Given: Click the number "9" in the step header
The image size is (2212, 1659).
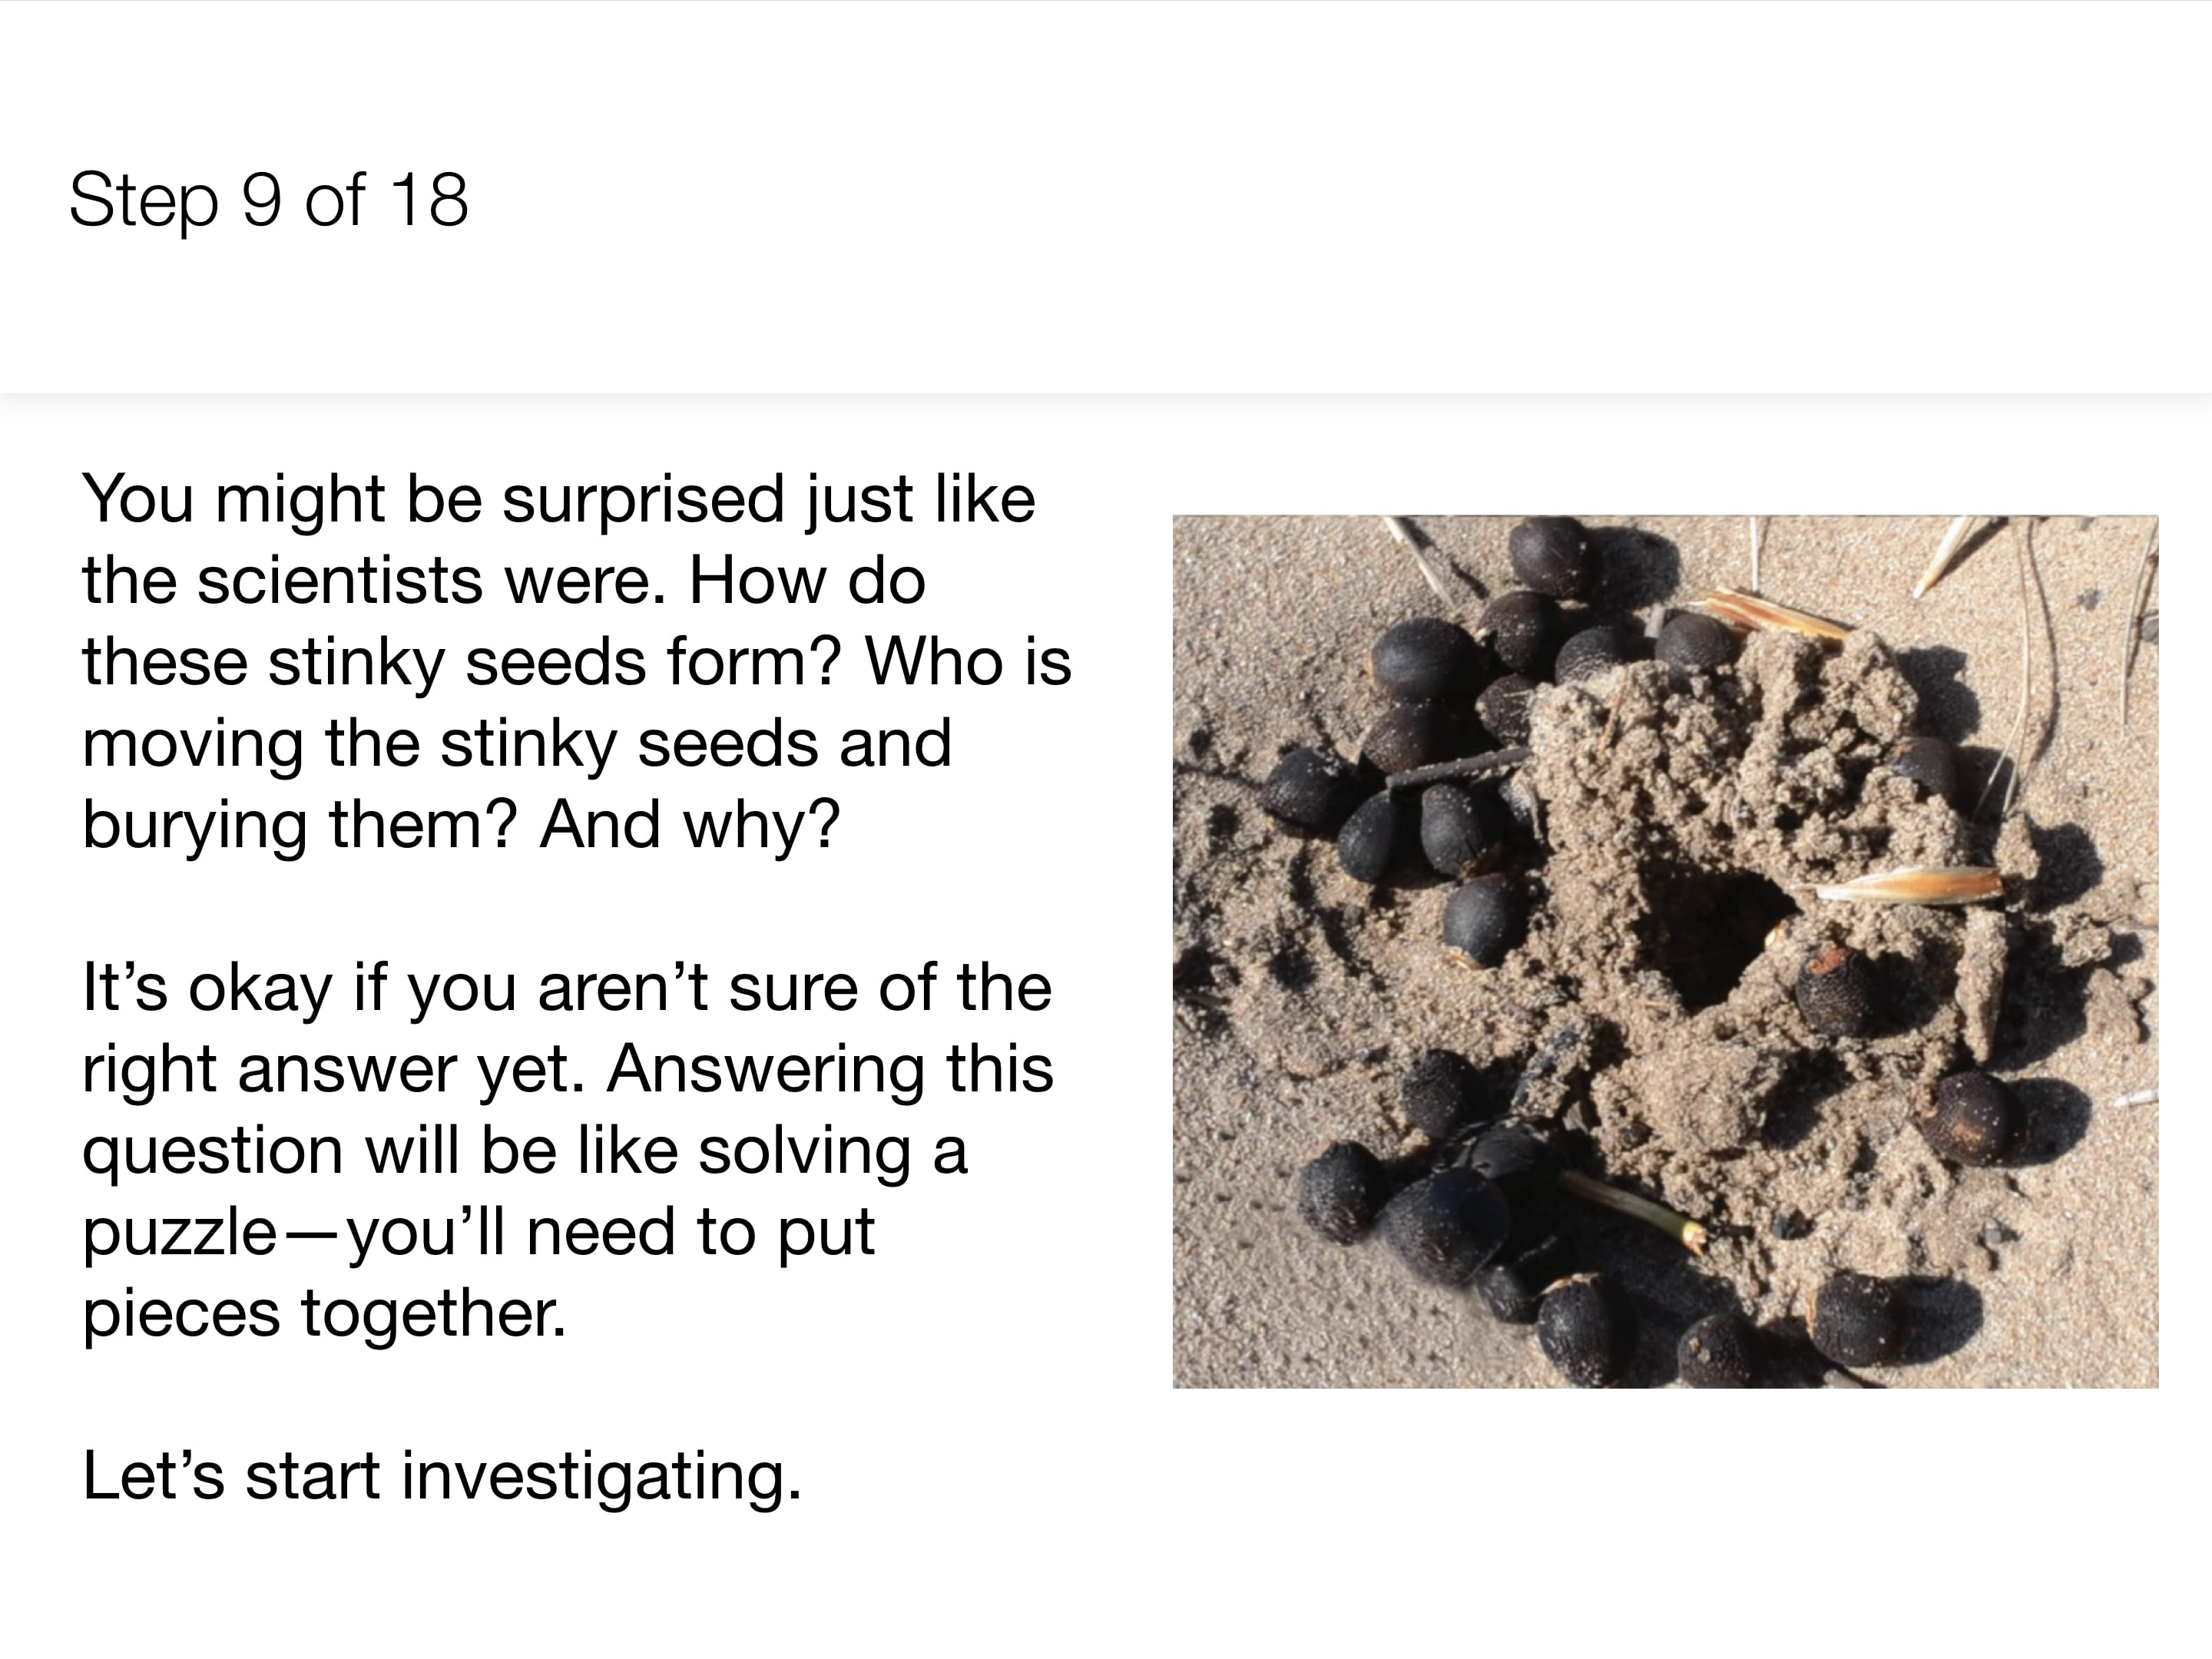Looking at the screenshot, I should [262, 200].
